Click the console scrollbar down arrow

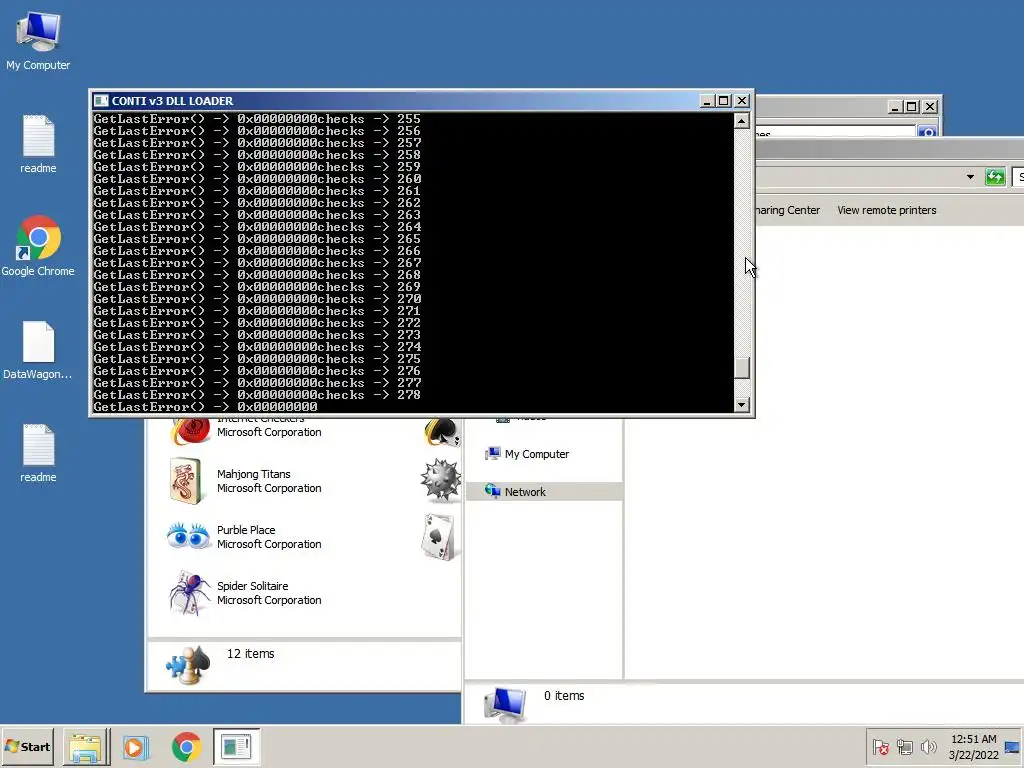click(x=741, y=405)
